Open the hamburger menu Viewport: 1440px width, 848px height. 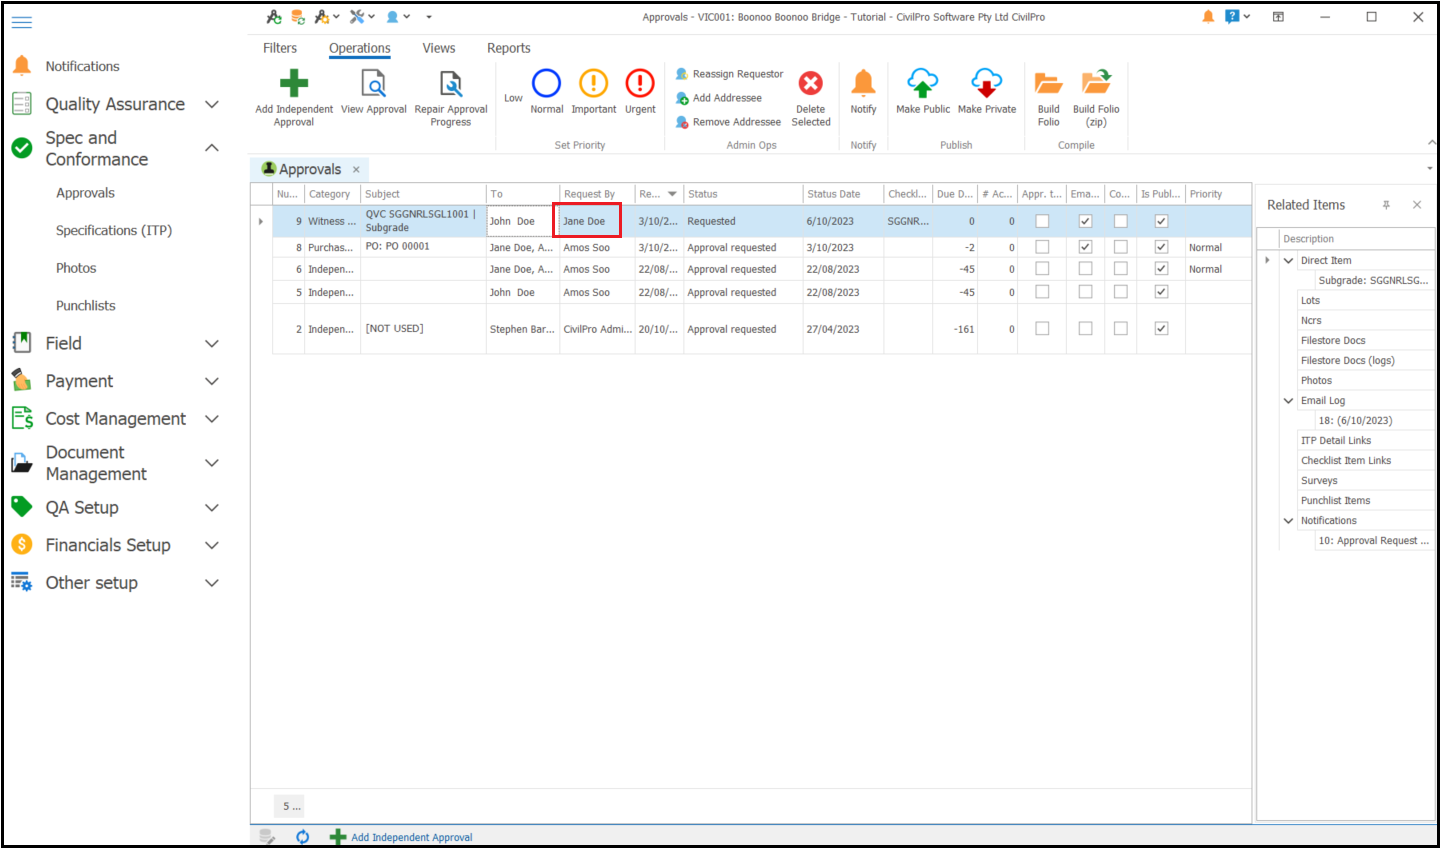click(x=21, y=21)
